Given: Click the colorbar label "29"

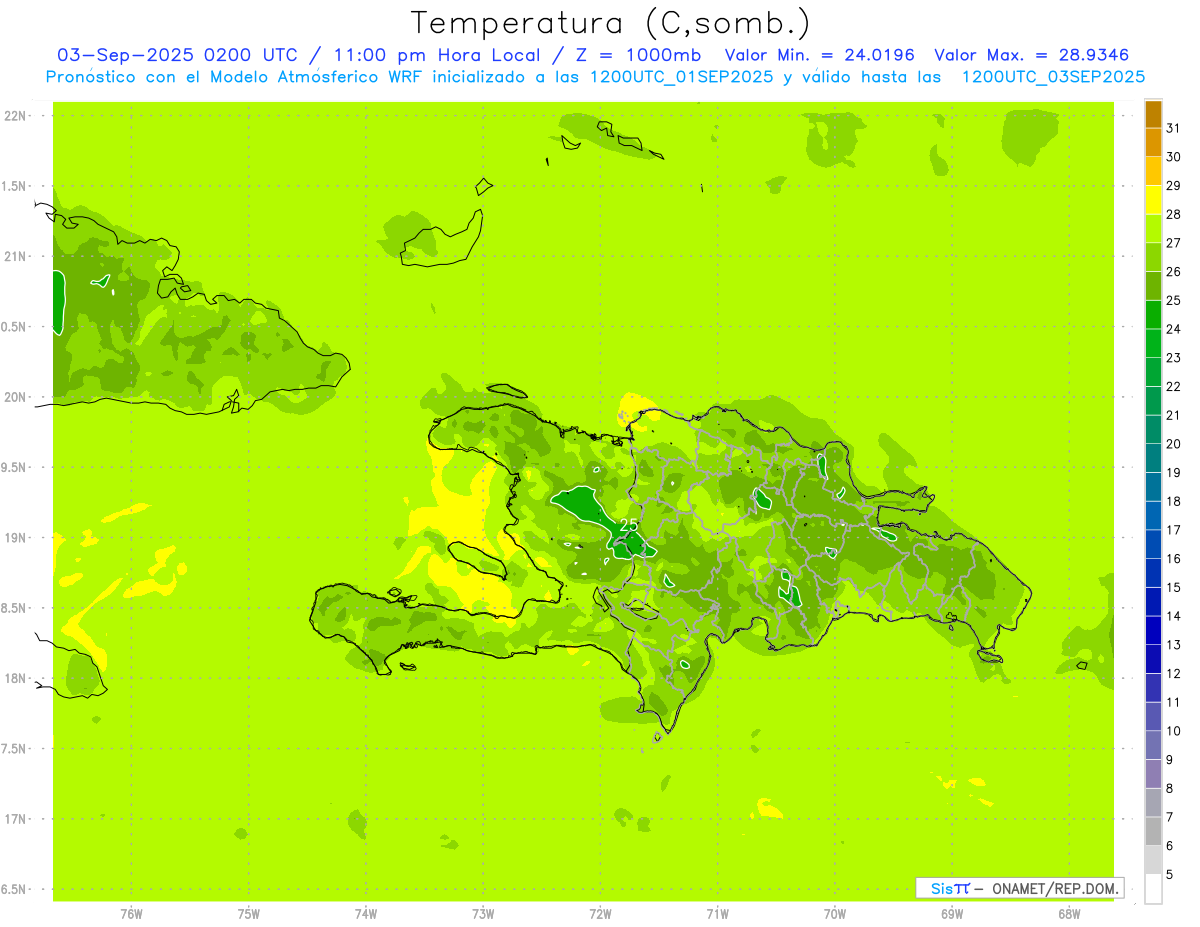Looking at the screenshot, I should (1174, 185).
